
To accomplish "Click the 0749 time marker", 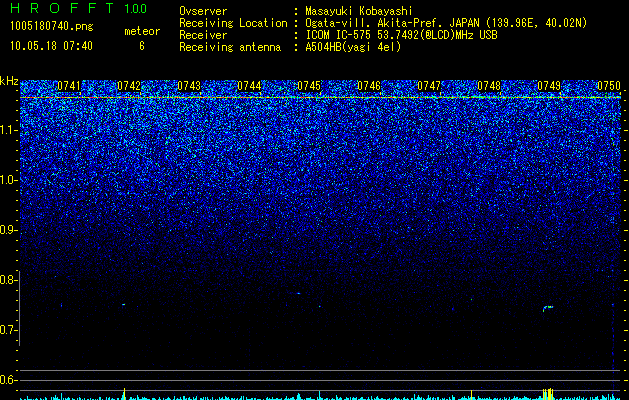I will click(549, 86).
